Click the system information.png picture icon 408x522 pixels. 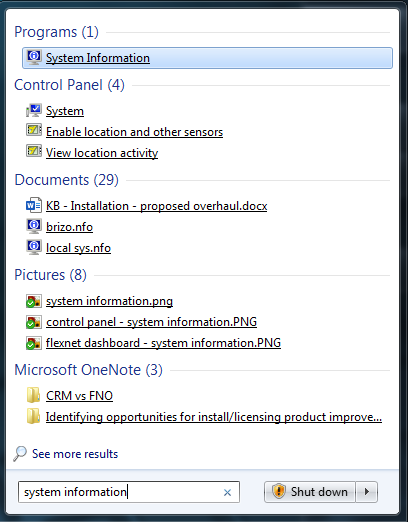34,301
